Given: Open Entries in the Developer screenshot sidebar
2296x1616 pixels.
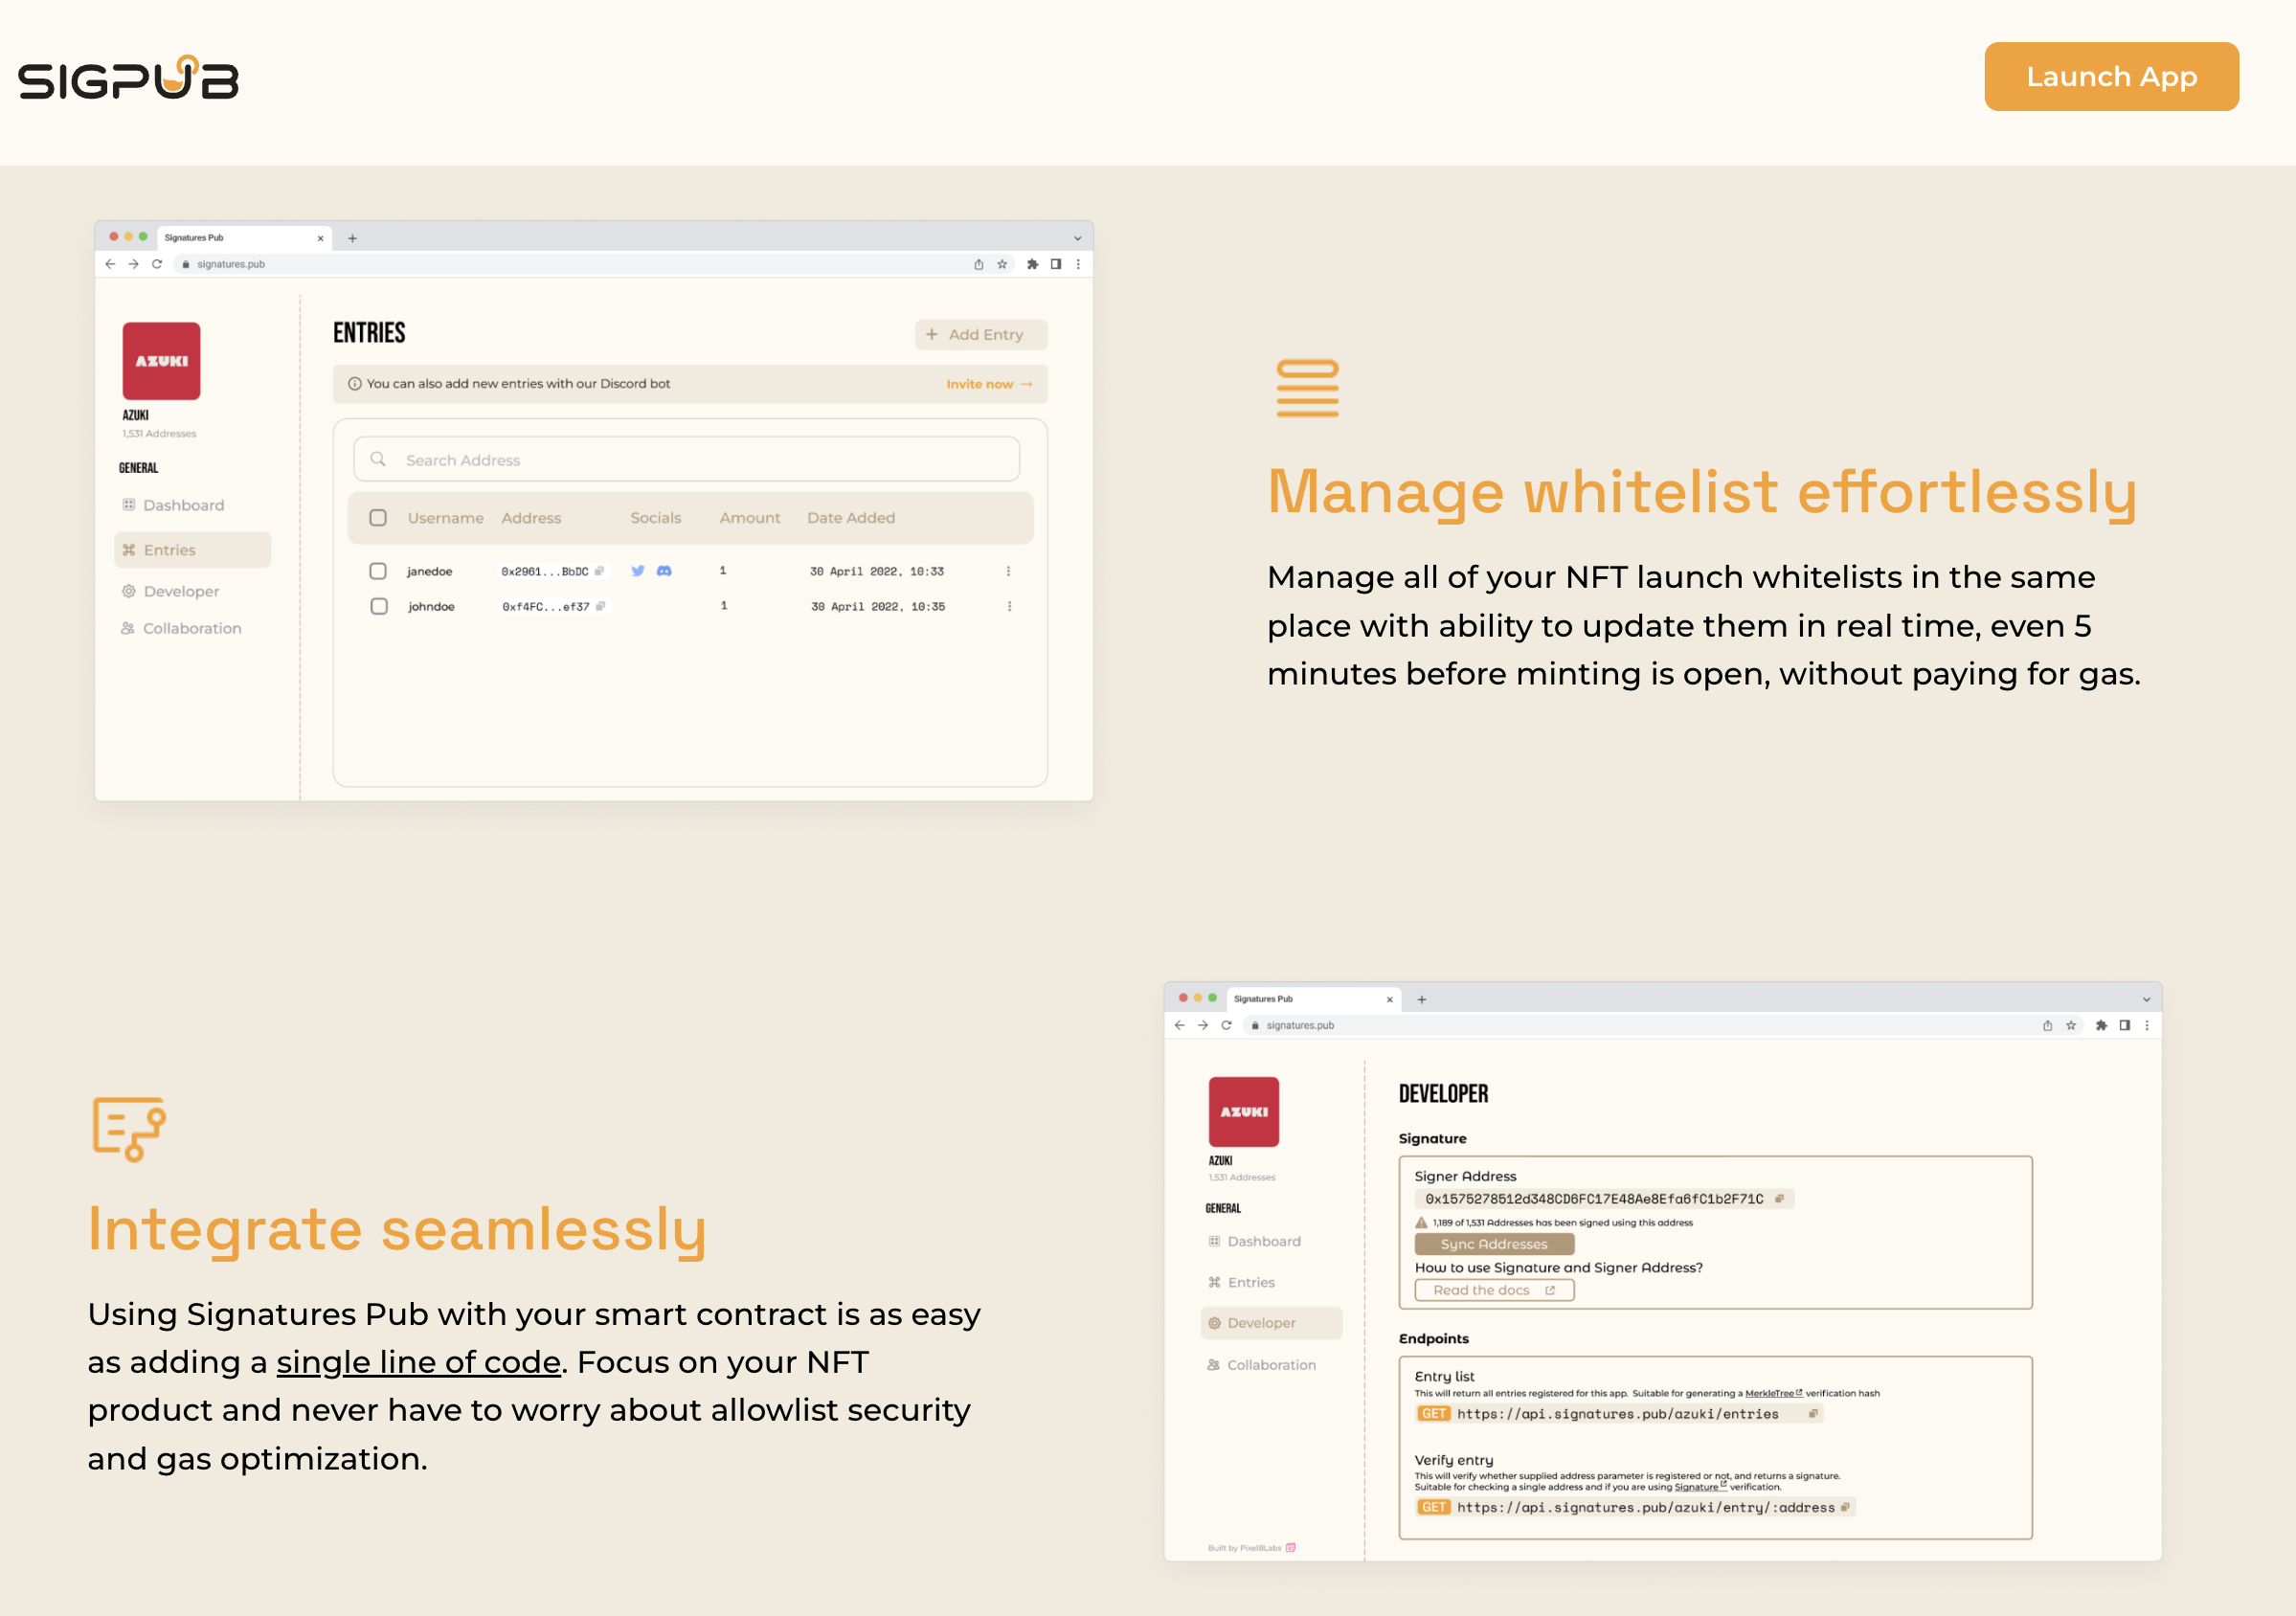Looking at the screenshot, I should 1241,1282.
